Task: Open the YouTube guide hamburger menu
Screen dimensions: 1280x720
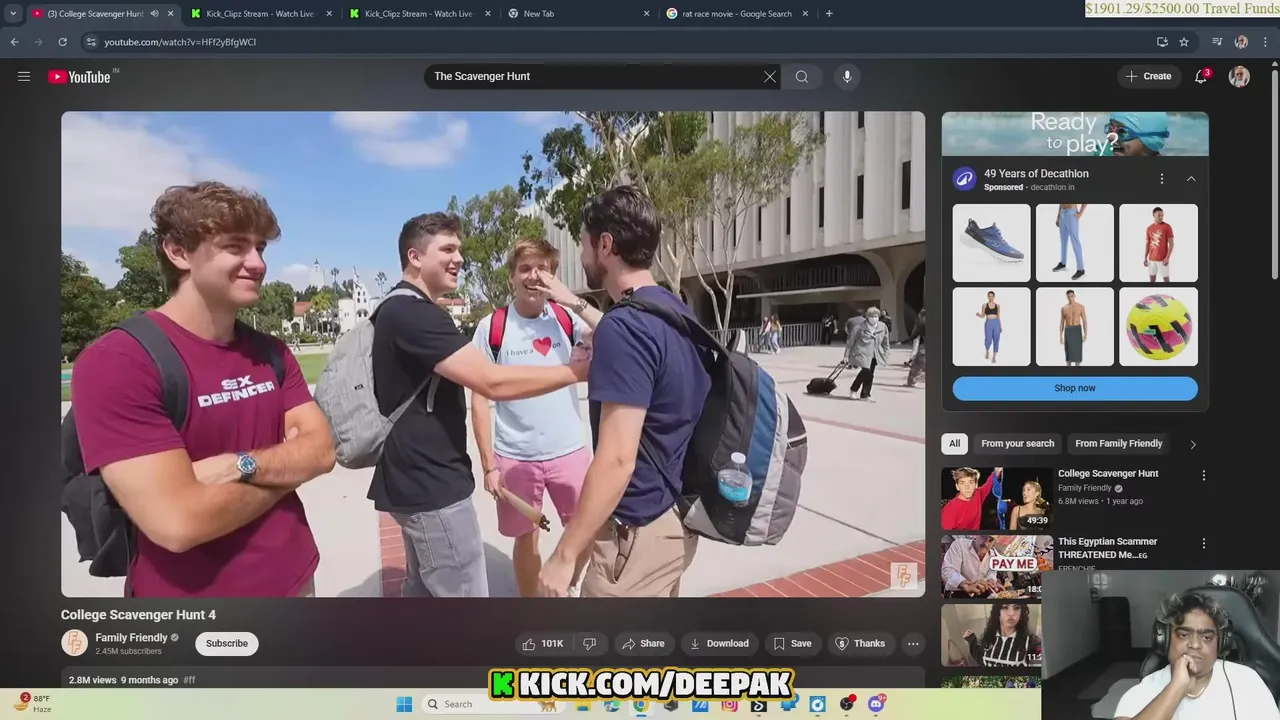Action: [x=24, y=76]
